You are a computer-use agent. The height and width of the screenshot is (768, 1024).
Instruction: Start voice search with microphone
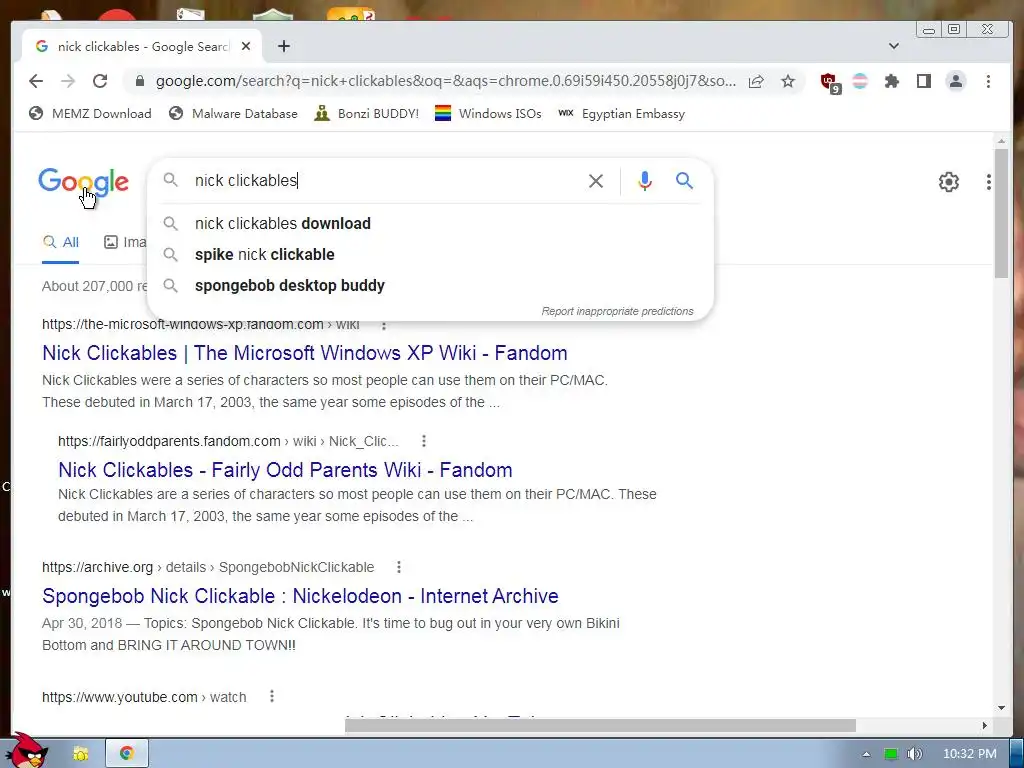point(645,181)
